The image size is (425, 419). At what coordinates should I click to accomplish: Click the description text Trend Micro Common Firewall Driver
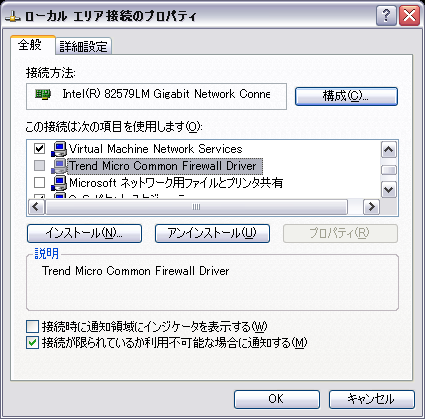[x=136, y=271]
